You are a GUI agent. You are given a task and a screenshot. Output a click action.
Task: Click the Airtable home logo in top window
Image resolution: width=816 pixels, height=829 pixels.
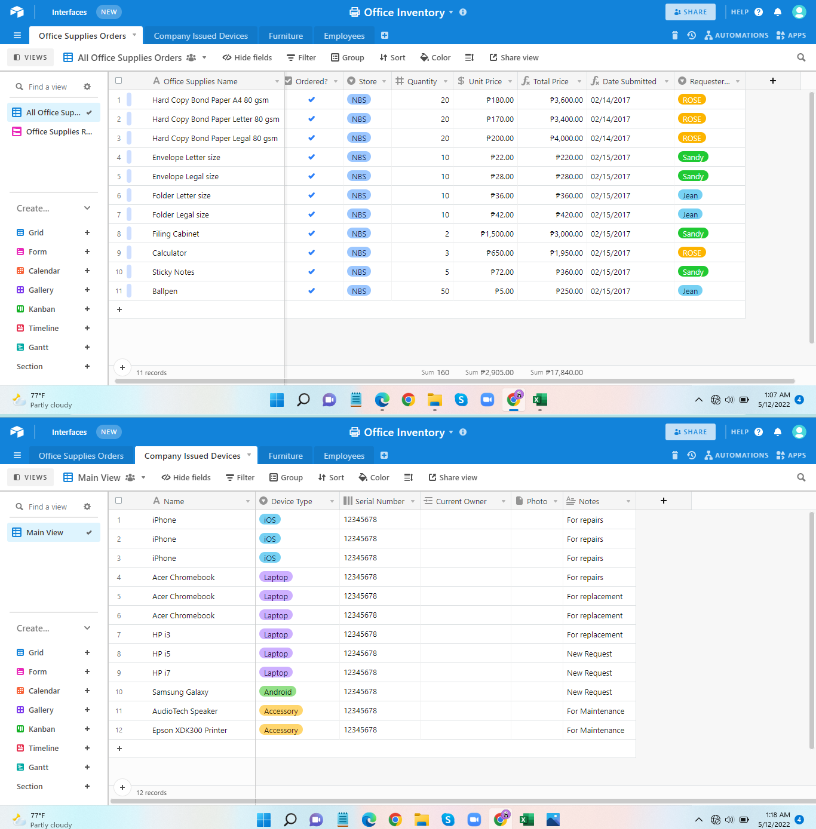pyautogui.click(x=17, y=12)
